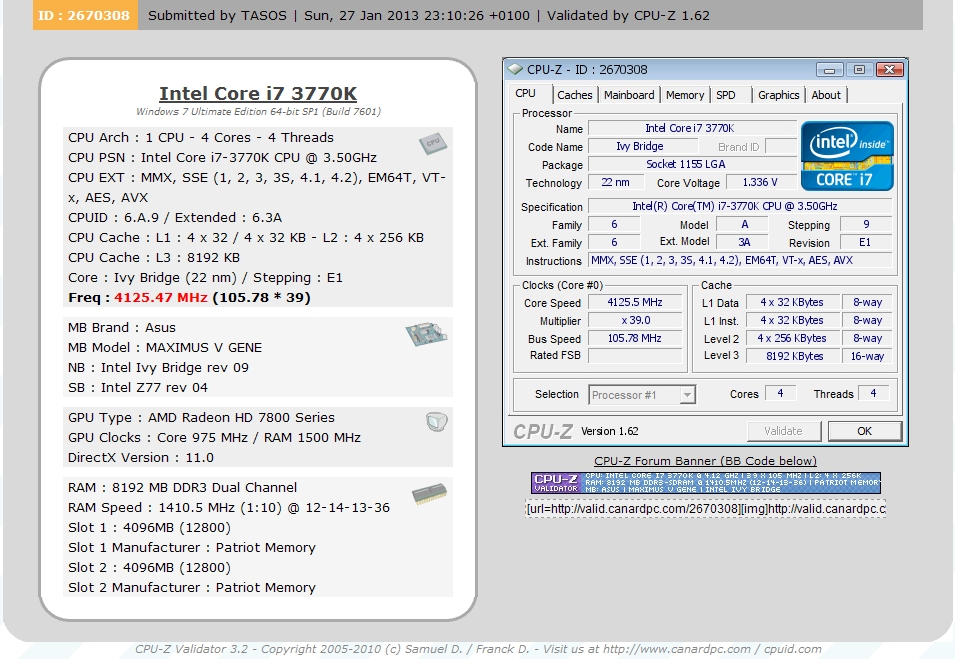Minimize the CPU-Z window
Screen dimensions: 955x659
829,70
